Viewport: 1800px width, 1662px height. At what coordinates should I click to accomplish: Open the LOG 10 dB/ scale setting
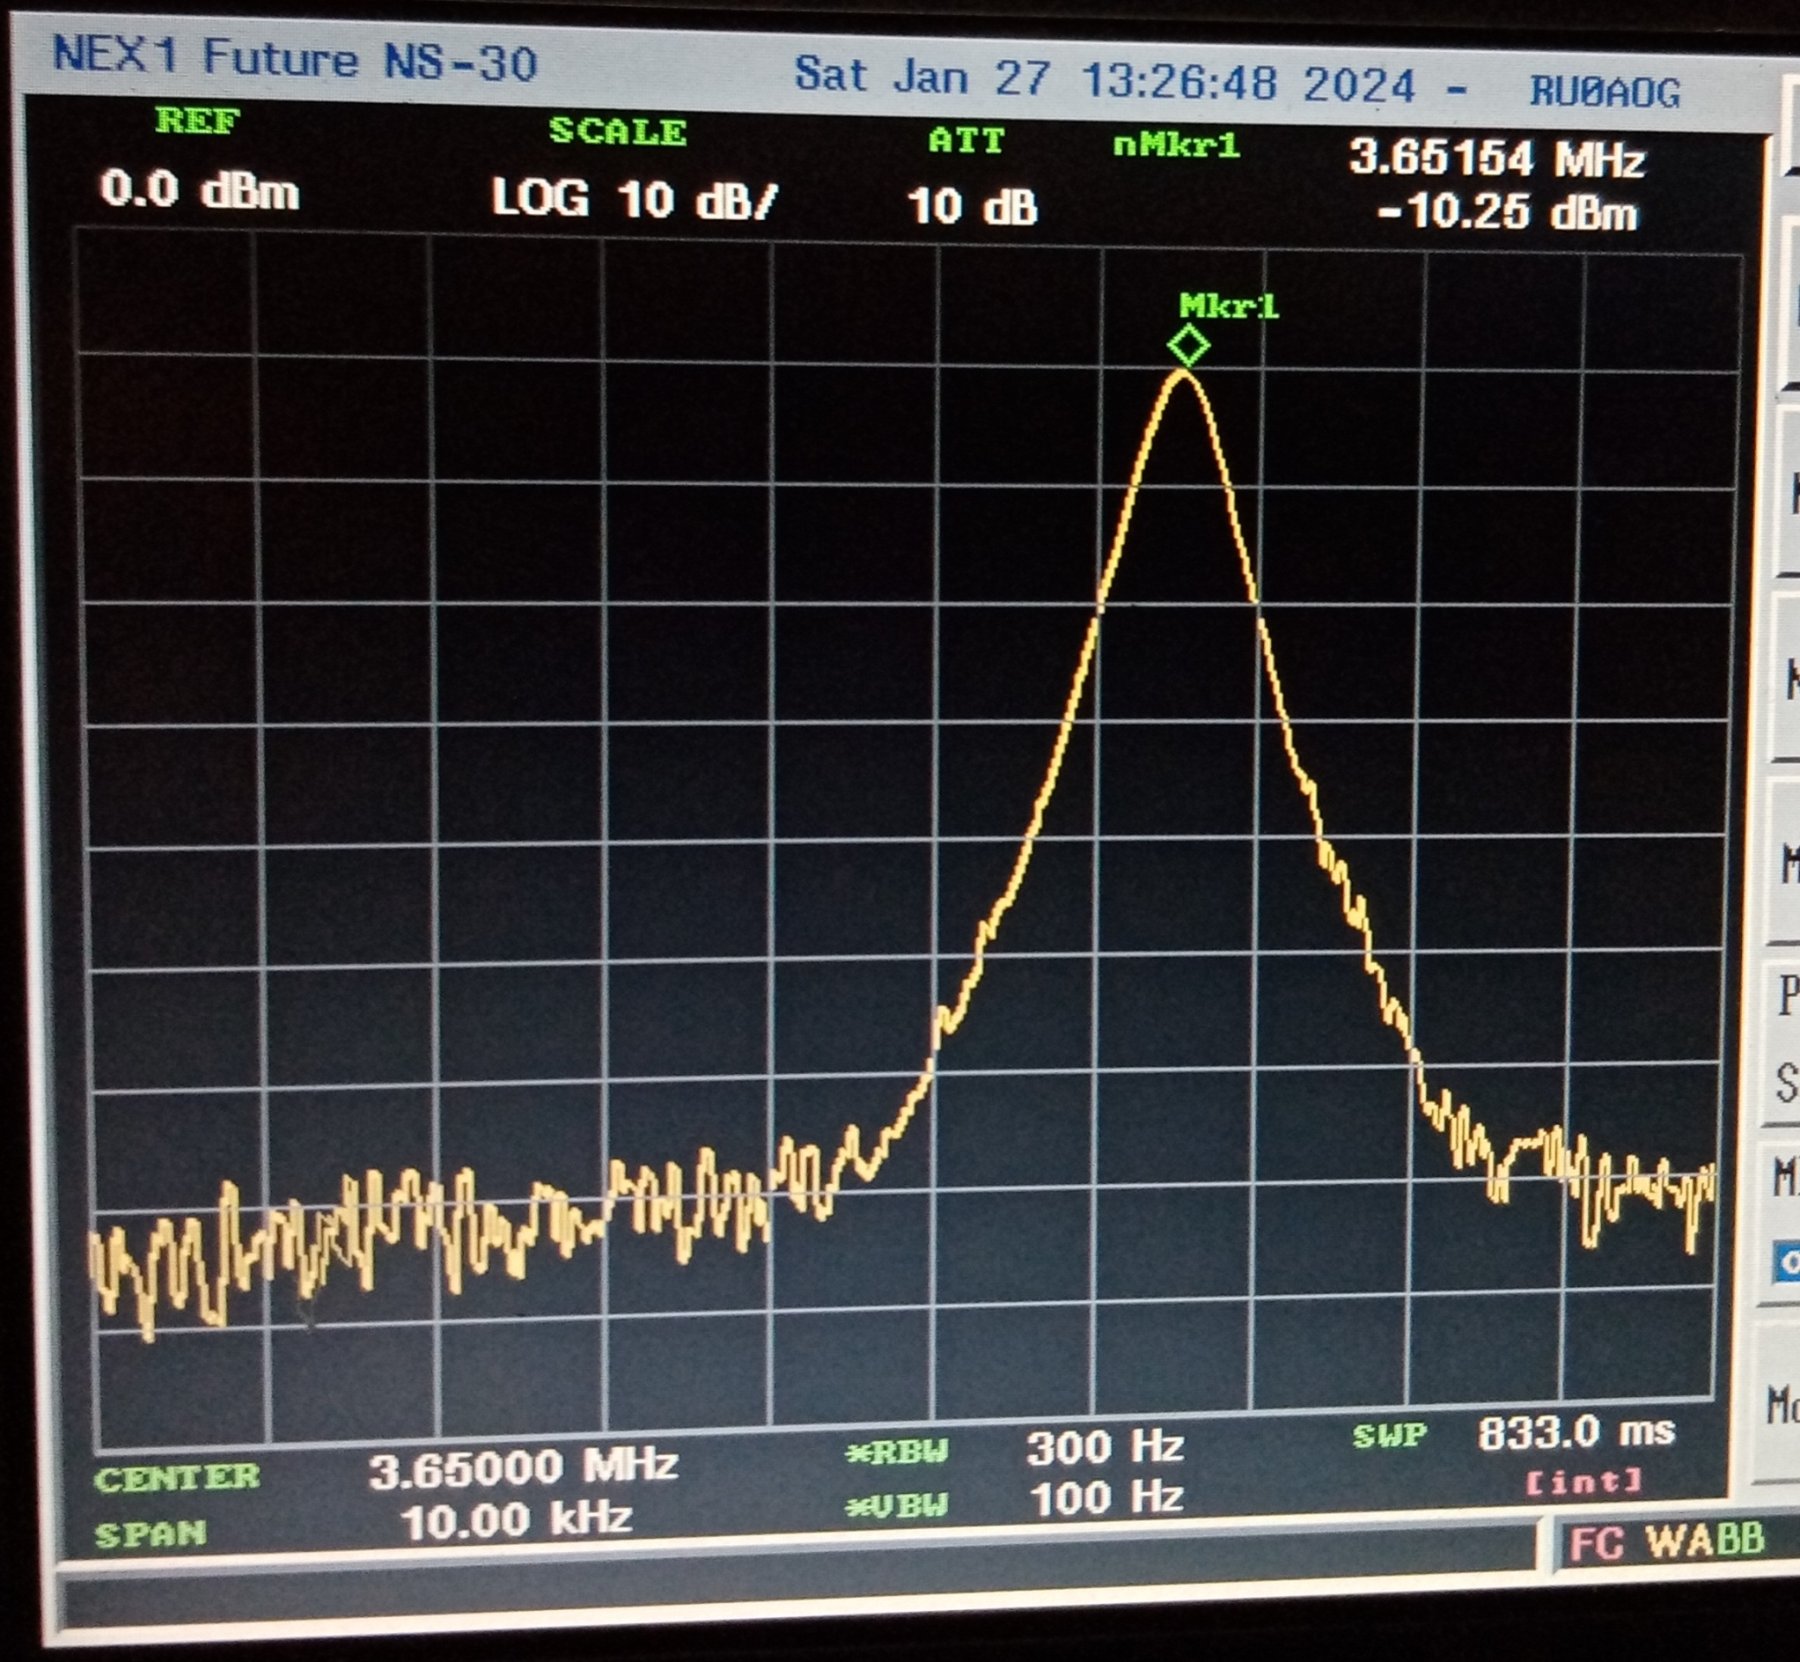pos(633,199)
